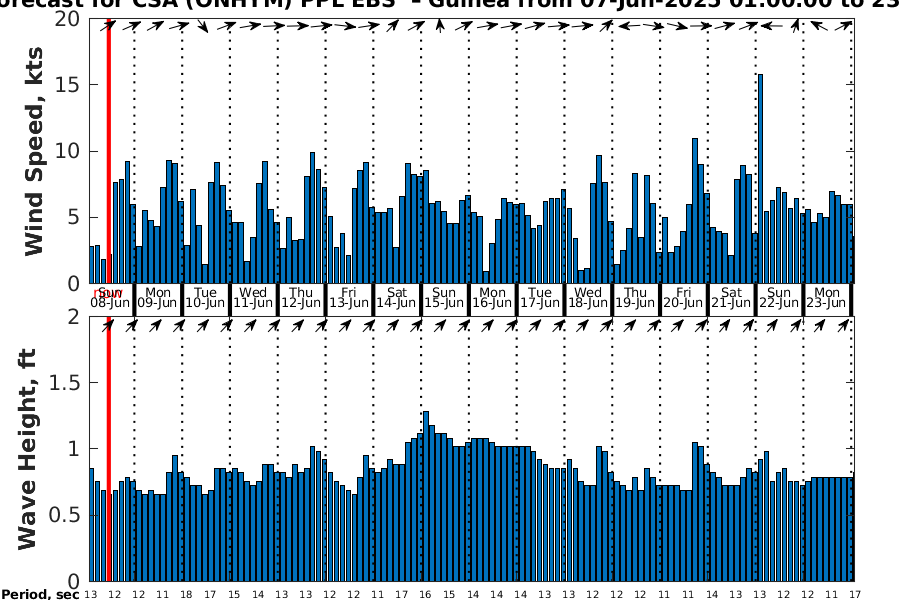Select the 'Wed 11-Jun' date label
Screen dimensions: 900x600
253,298
